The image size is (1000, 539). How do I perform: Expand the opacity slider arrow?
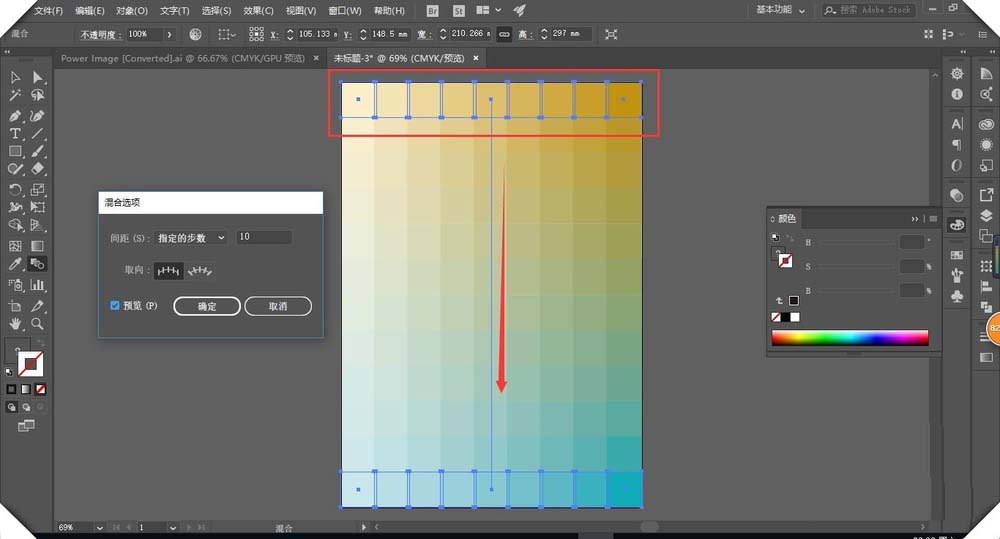pyautogui.click(x=169, y=34)
